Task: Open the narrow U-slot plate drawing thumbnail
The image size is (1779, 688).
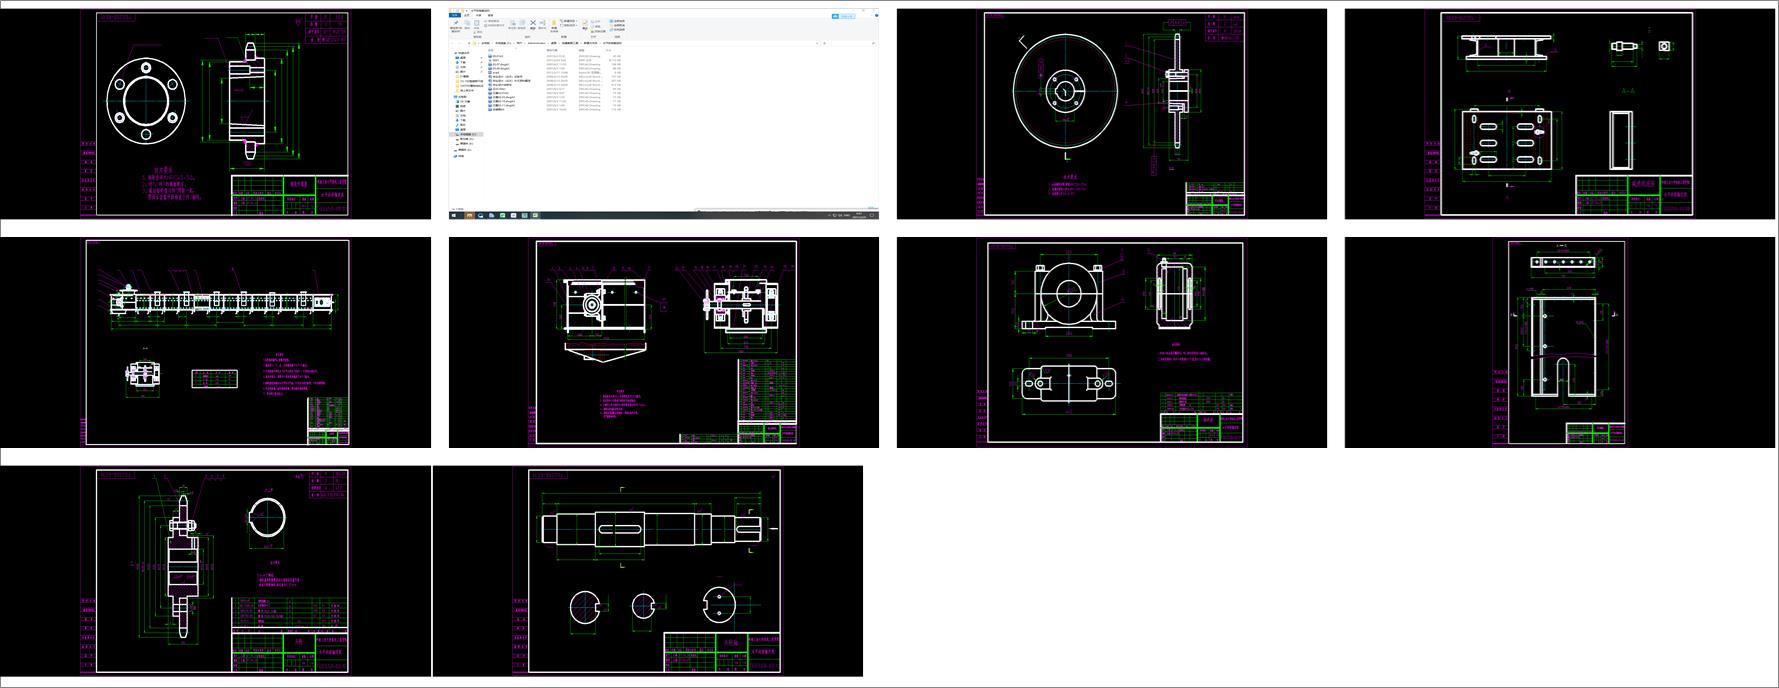Action: (1560, 342)
